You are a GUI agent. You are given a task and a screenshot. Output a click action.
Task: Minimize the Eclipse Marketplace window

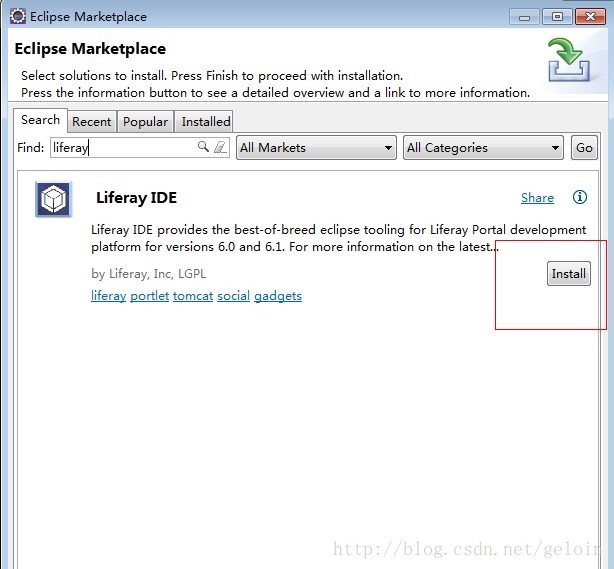point(524,17)
